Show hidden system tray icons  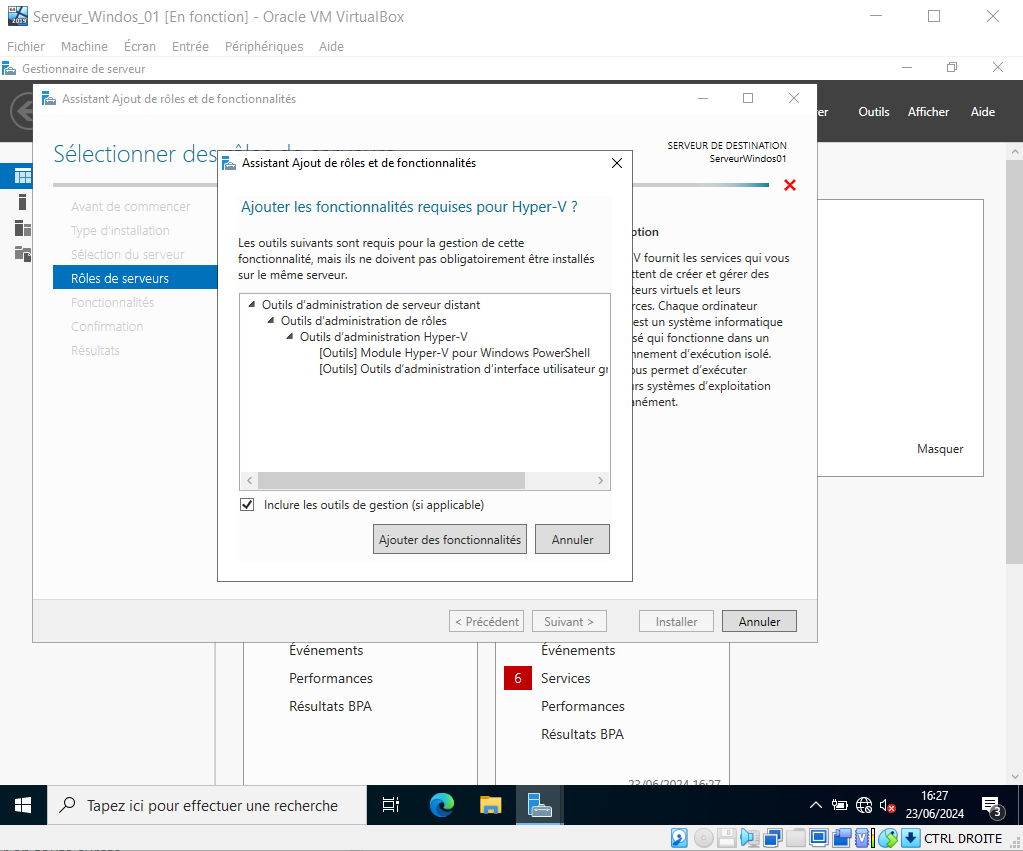(816, 806)
